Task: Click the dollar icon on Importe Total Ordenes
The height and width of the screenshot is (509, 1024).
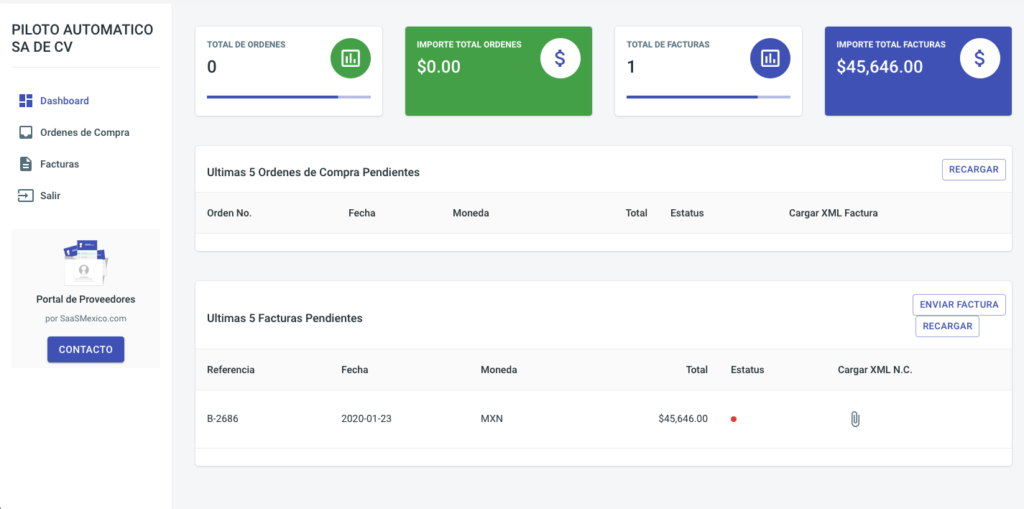Action: tap(560, 58)
